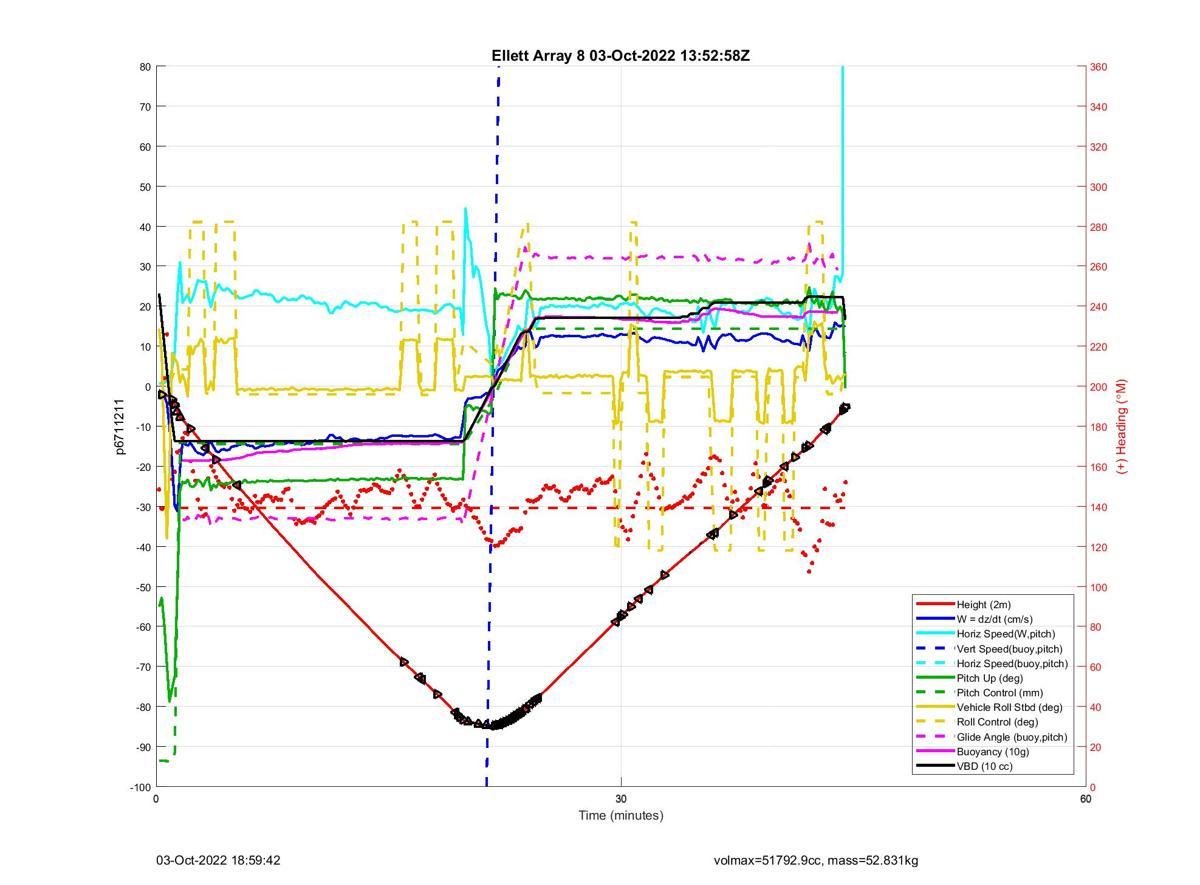Click the "volmax=51792.9cc, mass=52.831kg" footer text
Screen dimensions: 1200x885
coord(816,860)
